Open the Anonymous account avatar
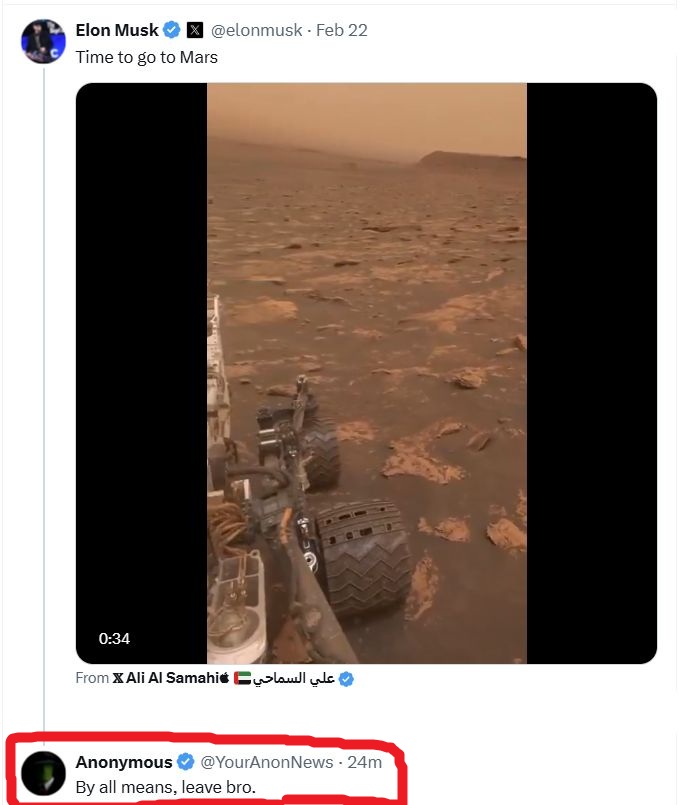 (43, 773)
